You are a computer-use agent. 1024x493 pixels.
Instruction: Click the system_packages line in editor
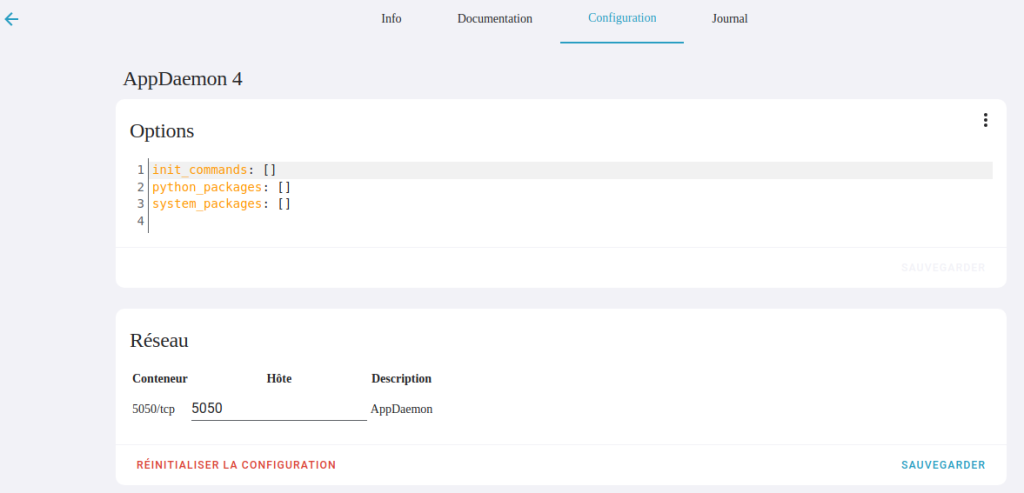tap(571, 204)
